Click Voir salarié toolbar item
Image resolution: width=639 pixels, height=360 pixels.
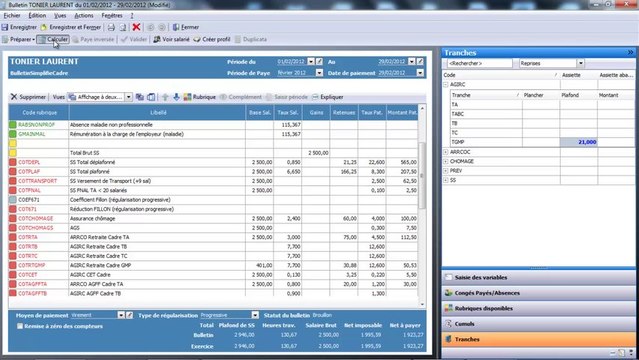[172, 40]
